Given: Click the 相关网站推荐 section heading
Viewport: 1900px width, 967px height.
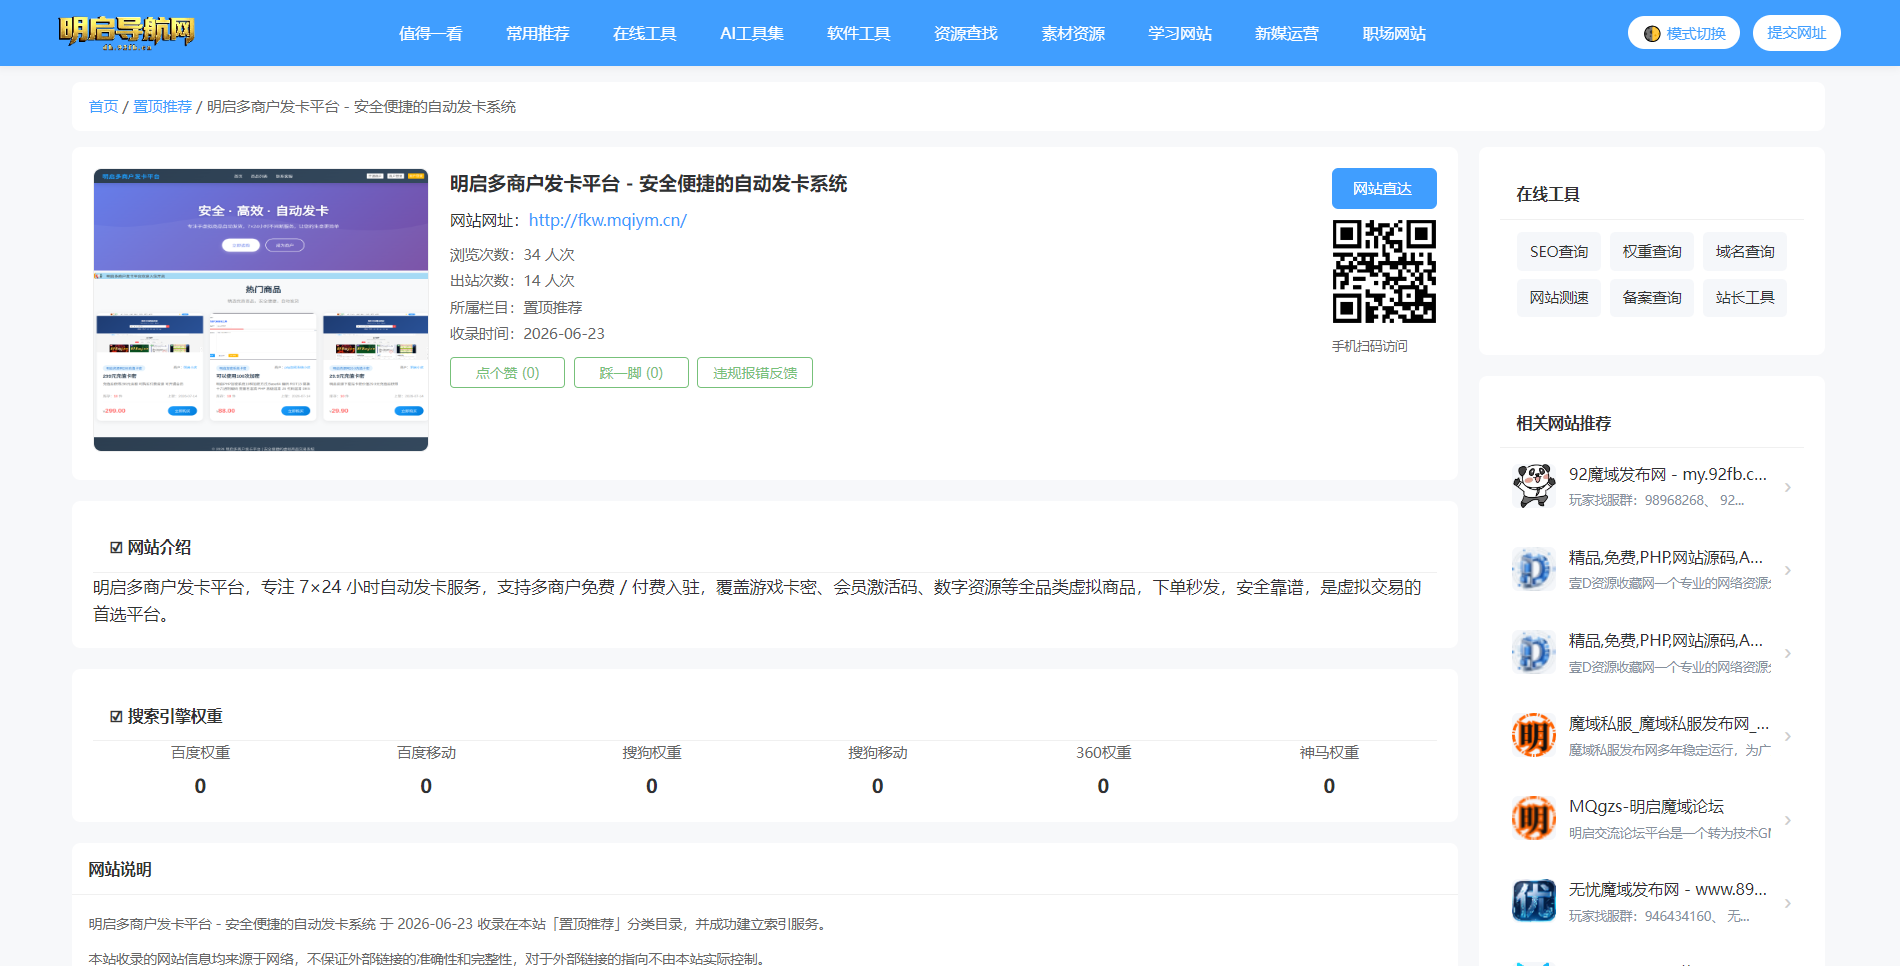Looking at the screenshot, I should 1563,423.
